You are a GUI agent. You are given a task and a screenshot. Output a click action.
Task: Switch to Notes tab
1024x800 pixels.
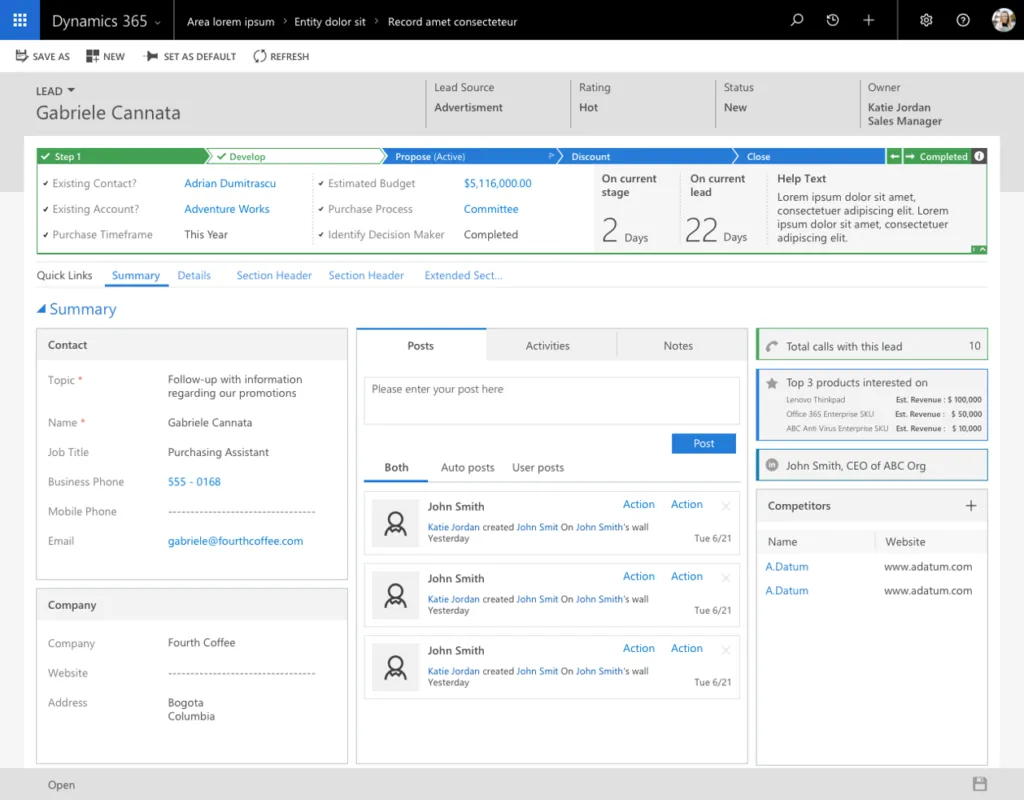[678, 345]
